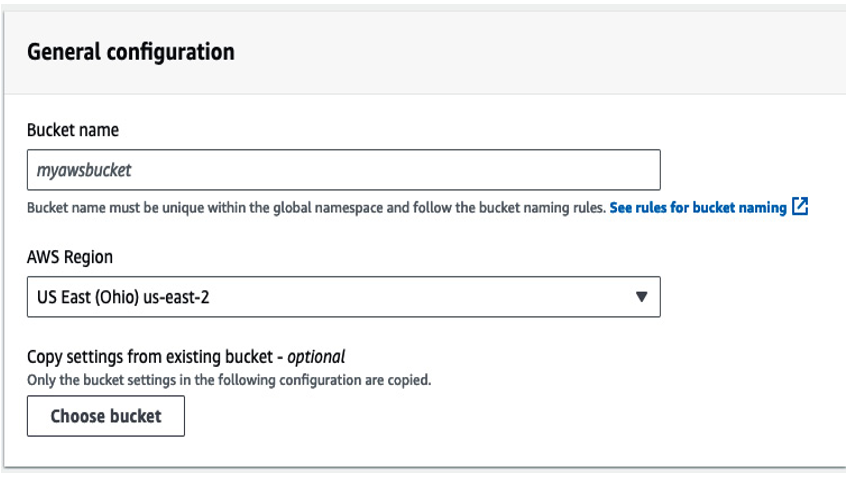The width and height of the screenshot is (850, 478).
Task: Click the bucket name uniqueness helper text
Action: tap(316, 208)
